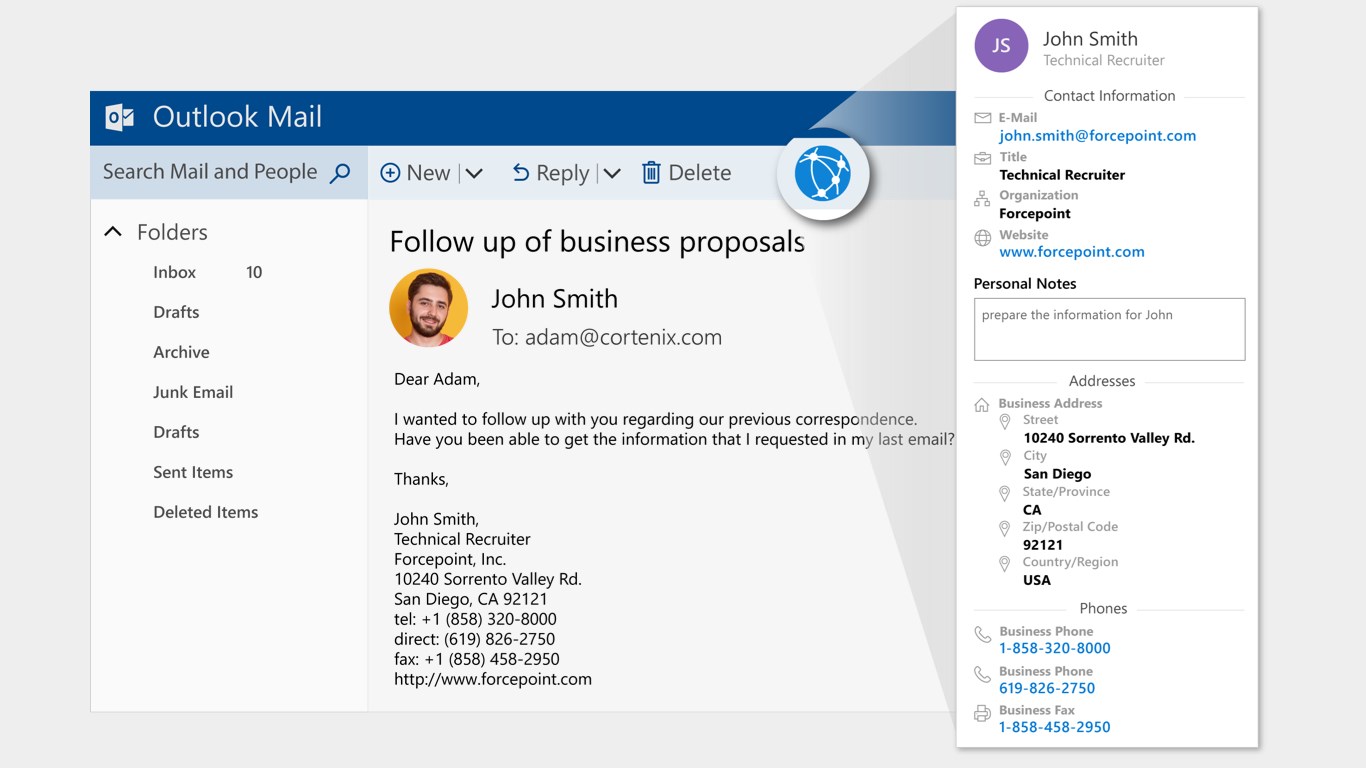Click the Business Fax printer icon
1366x768 pixels.
click(982, 713)
